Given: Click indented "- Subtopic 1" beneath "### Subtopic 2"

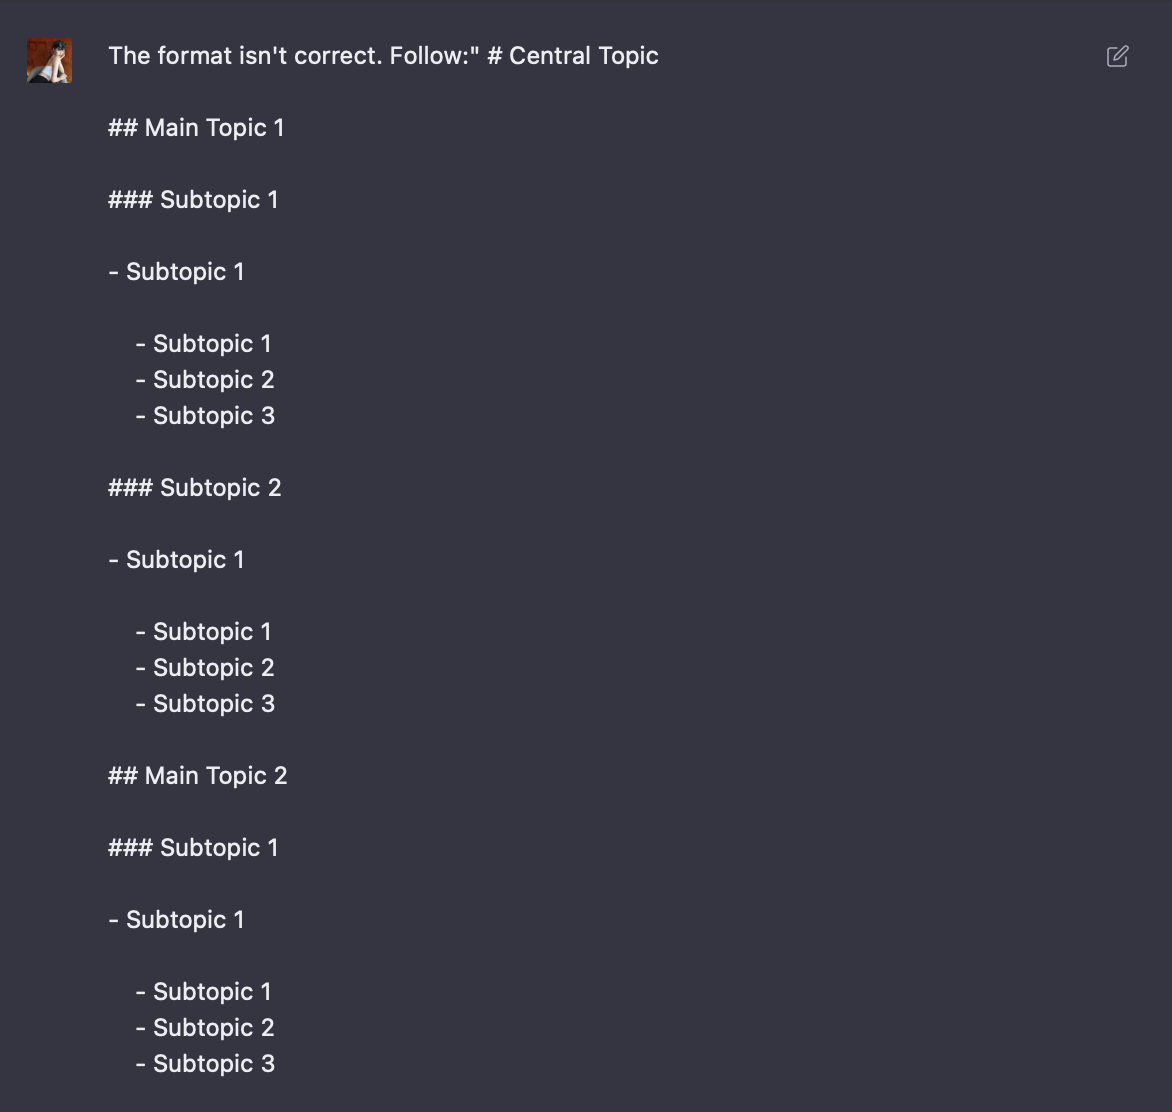Looking at the screenshot, I should click(x=203, y=631).
